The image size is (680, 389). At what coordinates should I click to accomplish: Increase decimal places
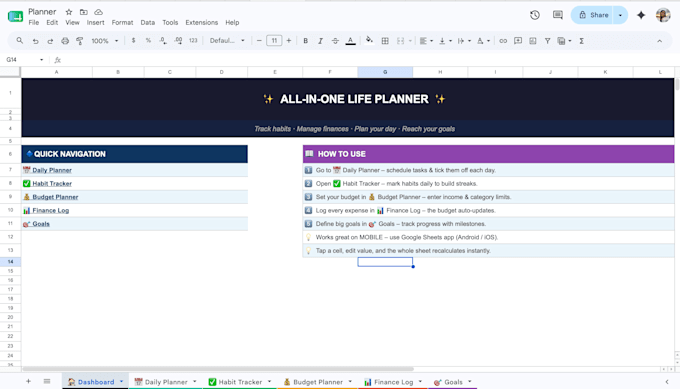pos(178,40)
